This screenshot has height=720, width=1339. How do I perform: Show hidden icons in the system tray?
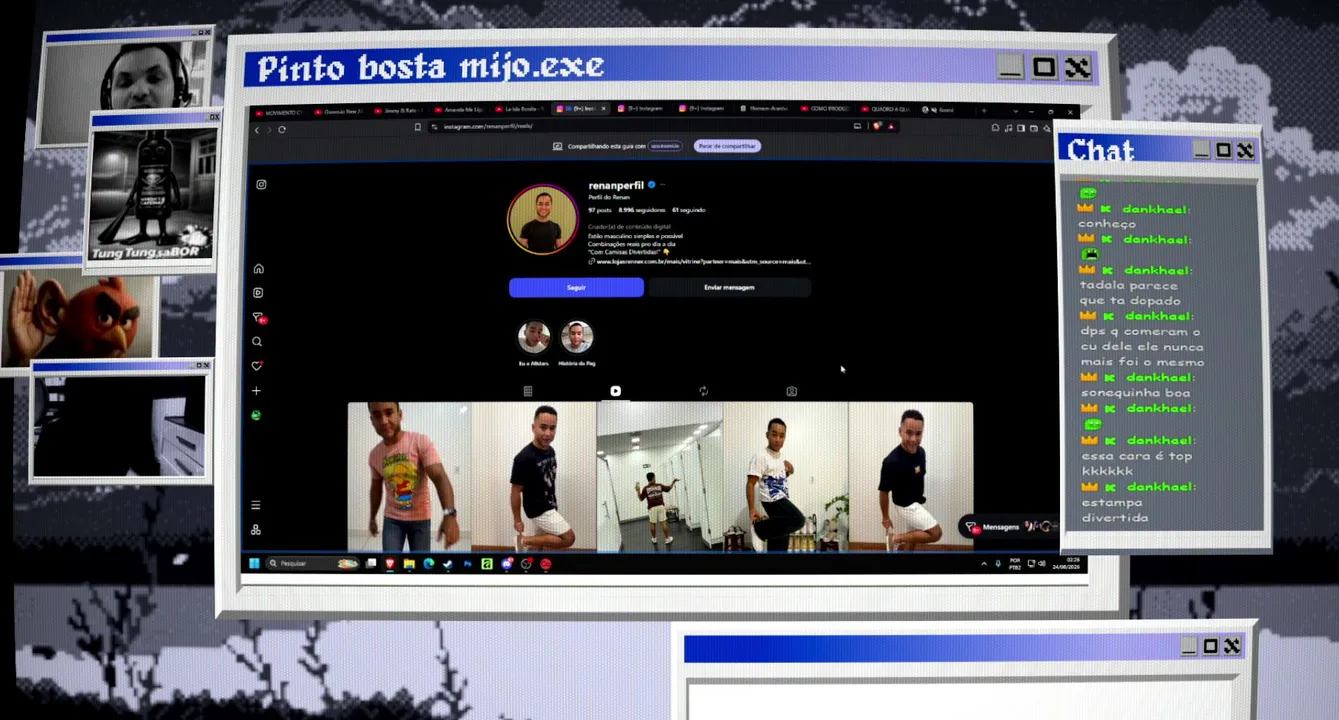pos(983,564)
